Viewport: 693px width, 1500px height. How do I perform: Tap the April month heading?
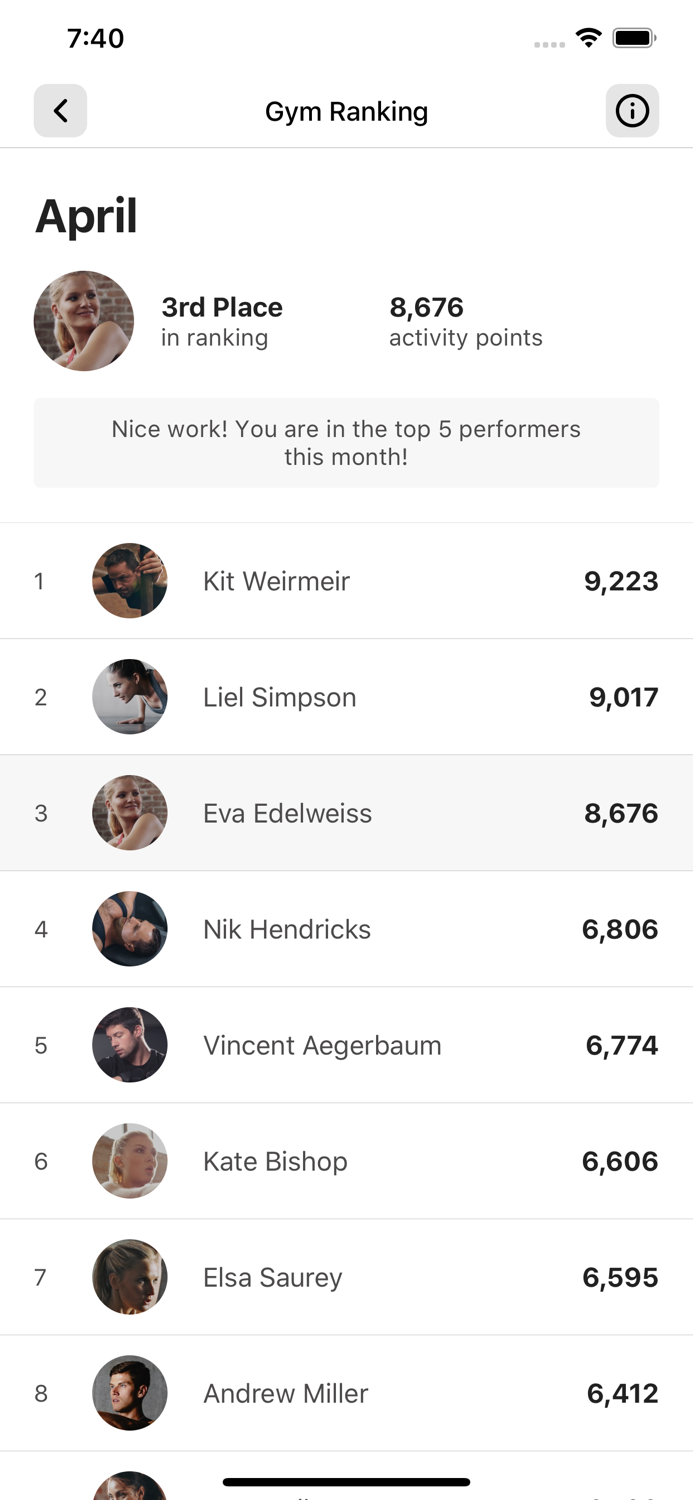86,216
